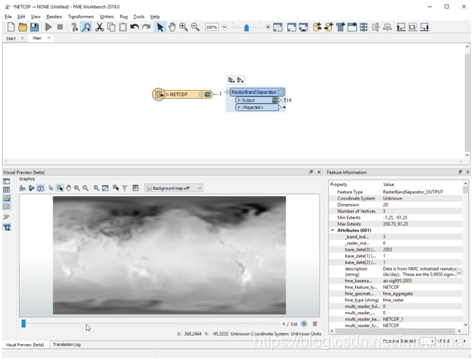Click the first run icon above RasterBandSeparator
The height and width of the screenshot is (360, 473).
(231, 80)
